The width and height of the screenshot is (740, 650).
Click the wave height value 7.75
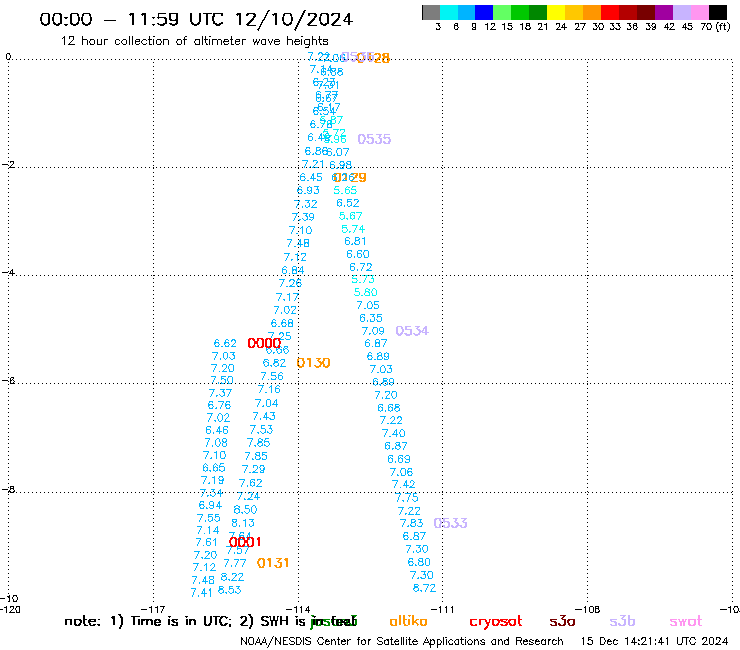pos(407,498)
